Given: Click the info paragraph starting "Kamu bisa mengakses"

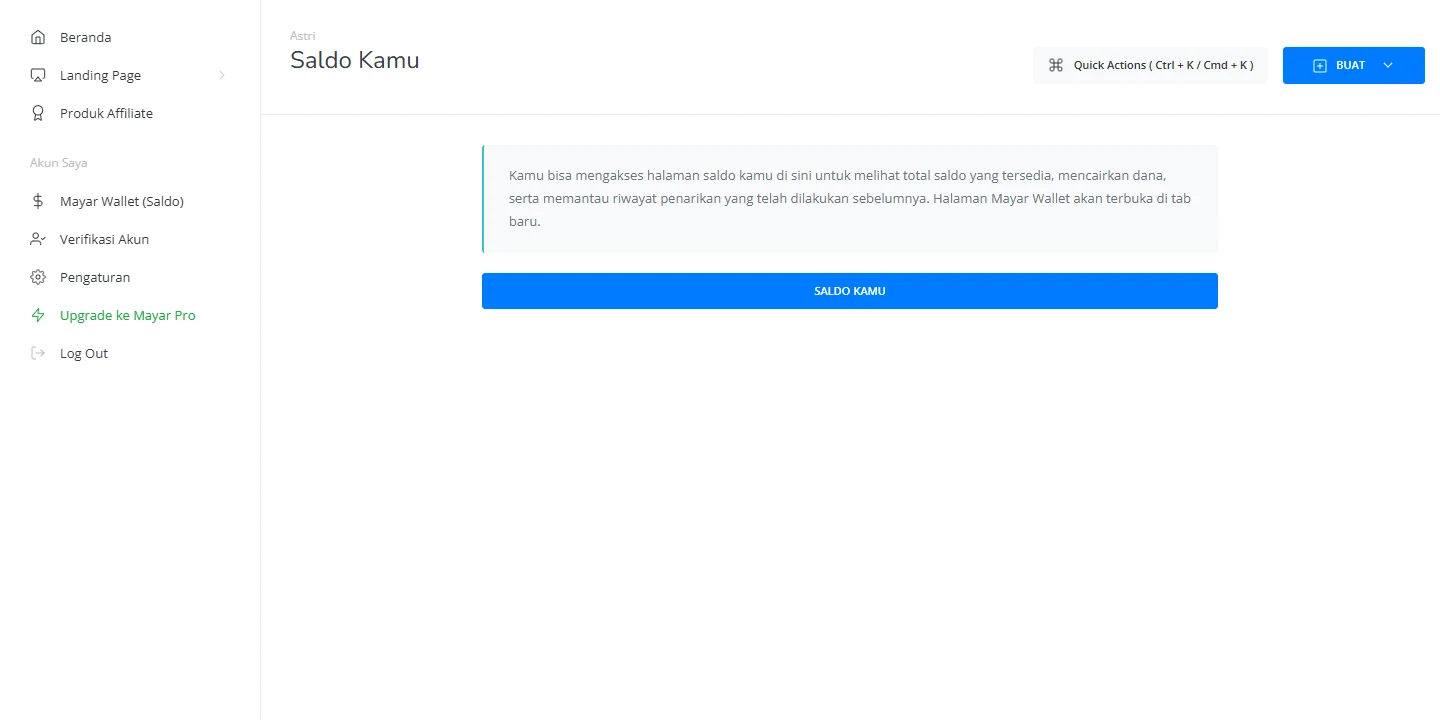Looking at the screenshot, I should (x=850, y=198).
